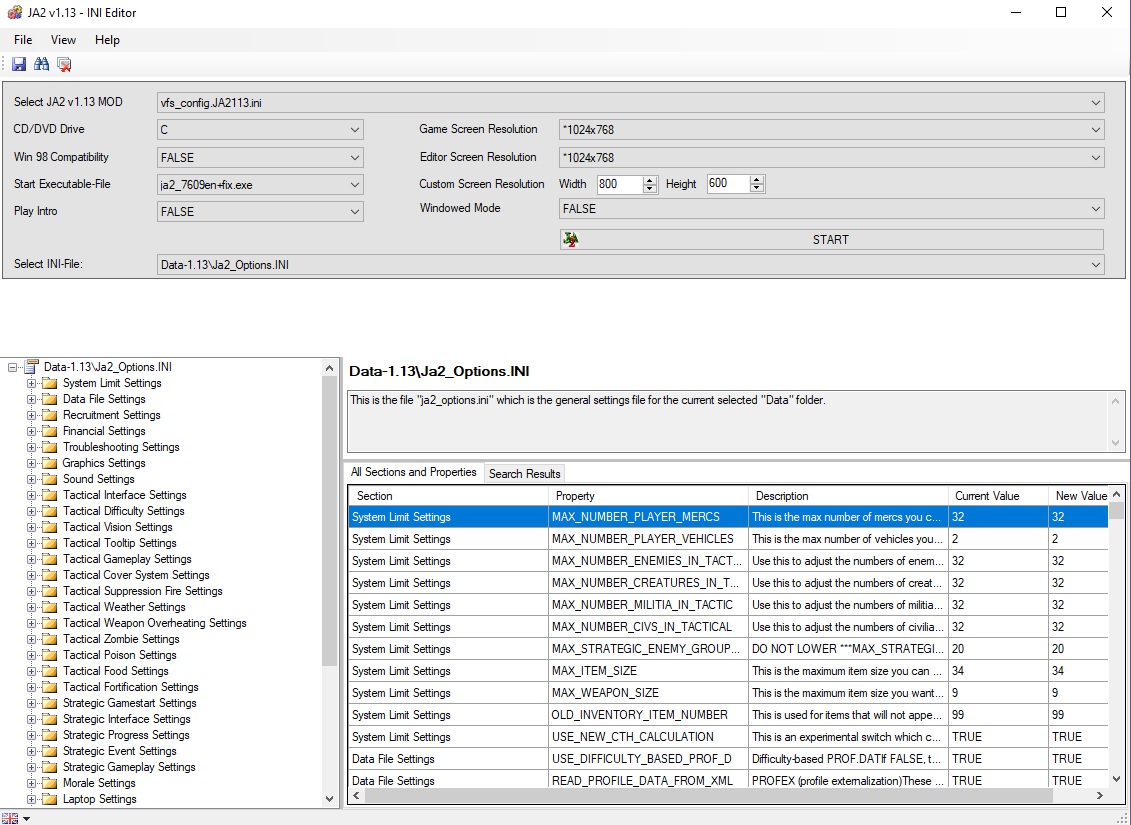Open the Game Screen Resolution dropdown
The width and height of the screenshot is (1131, 825).
tap(832, 130)
